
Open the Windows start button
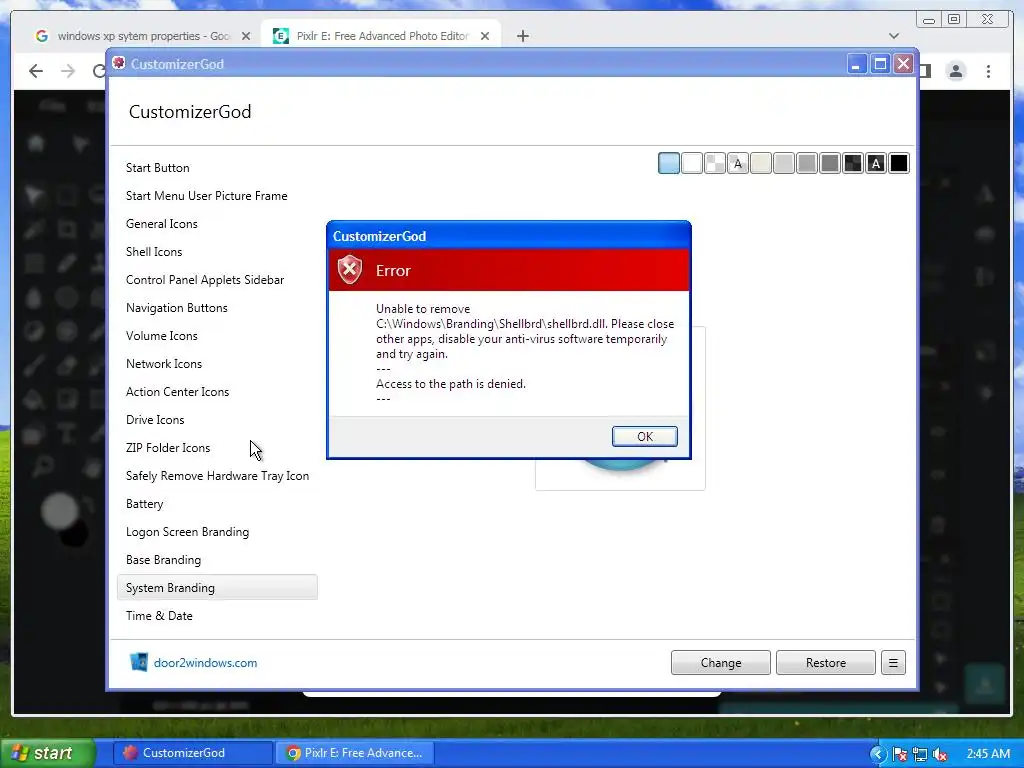coord(46,753)
